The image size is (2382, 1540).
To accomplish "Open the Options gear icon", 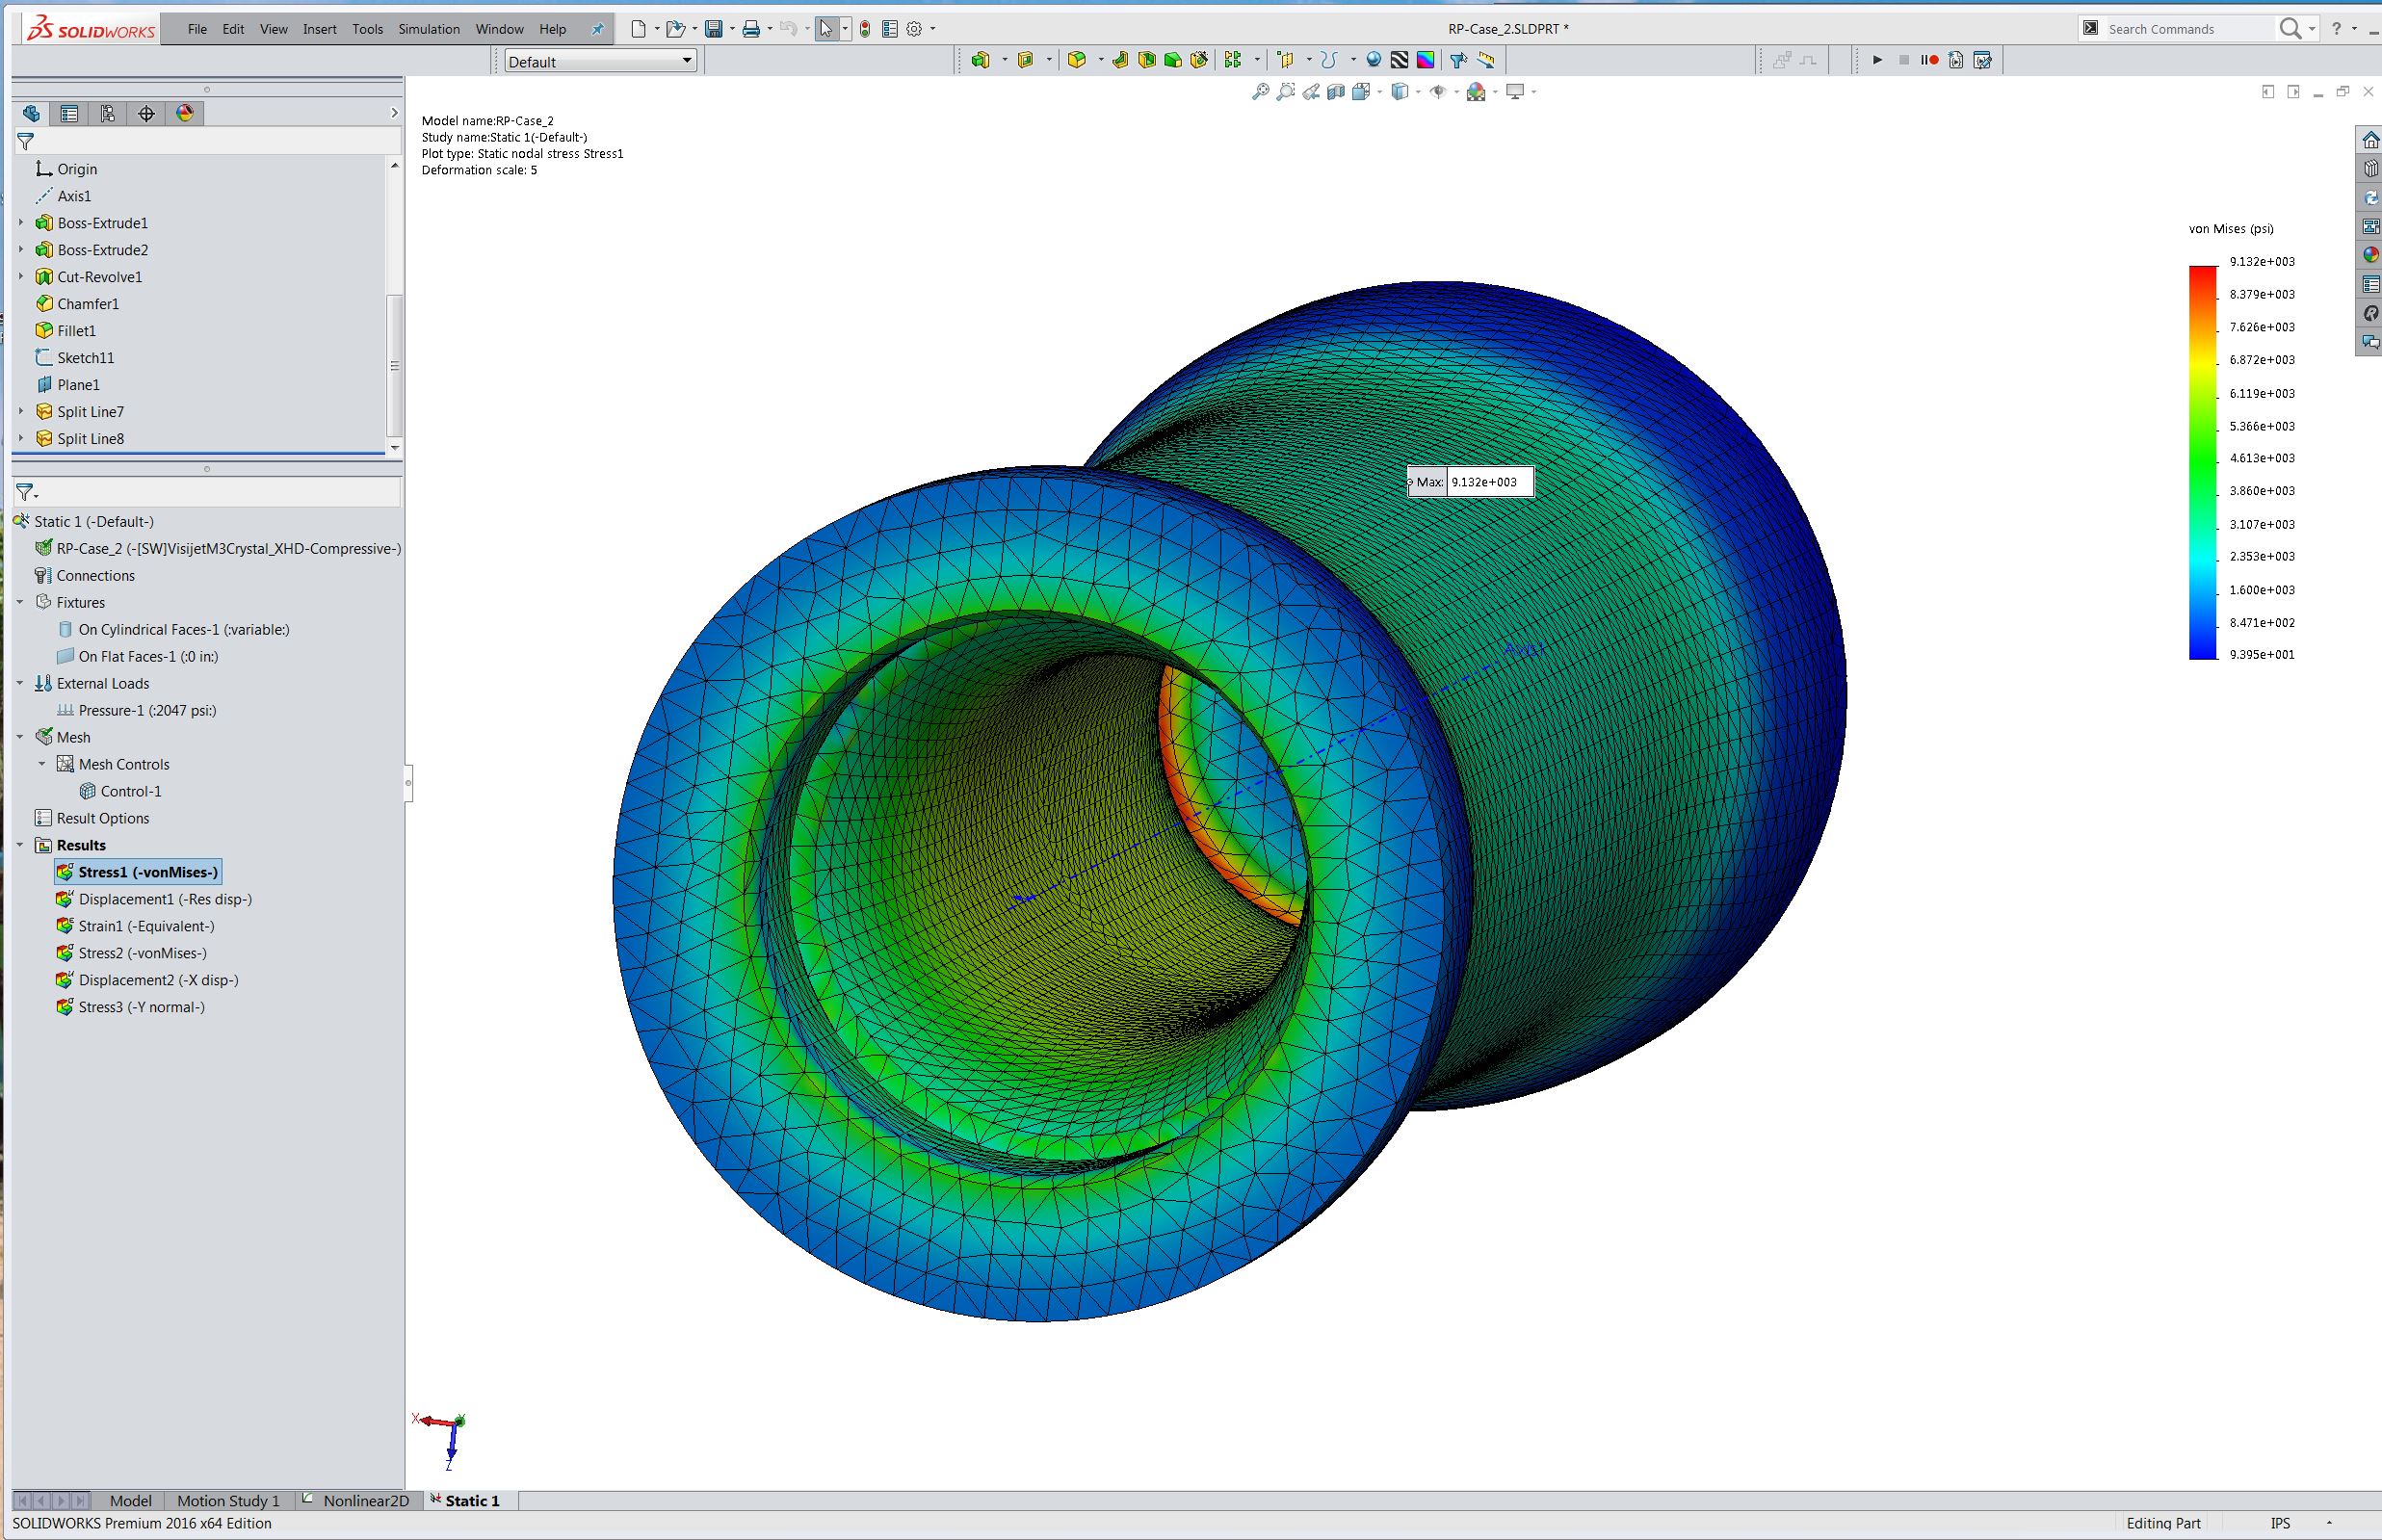I will point(914,29).
